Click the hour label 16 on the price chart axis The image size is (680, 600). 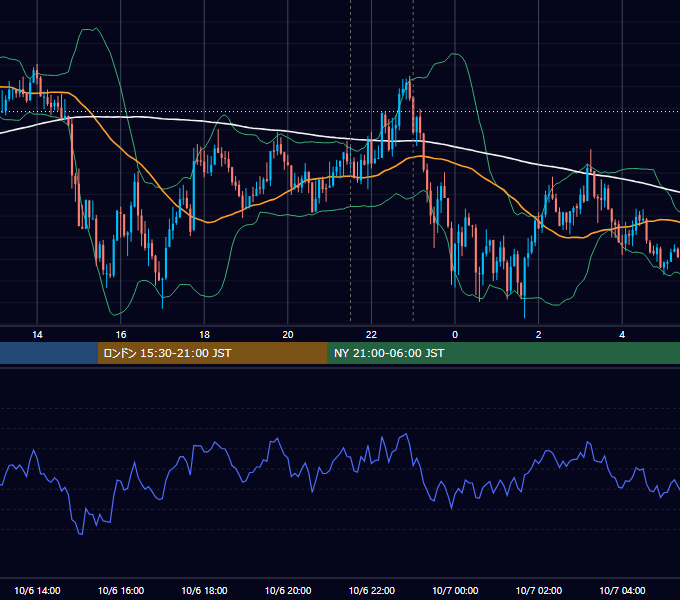[121, 335]
